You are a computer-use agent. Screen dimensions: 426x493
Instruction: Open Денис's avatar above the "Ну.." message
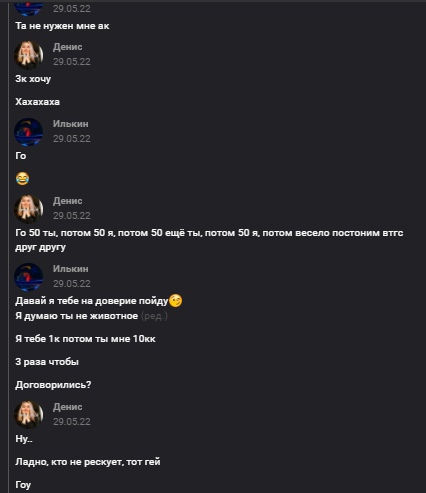coord(29,415)
